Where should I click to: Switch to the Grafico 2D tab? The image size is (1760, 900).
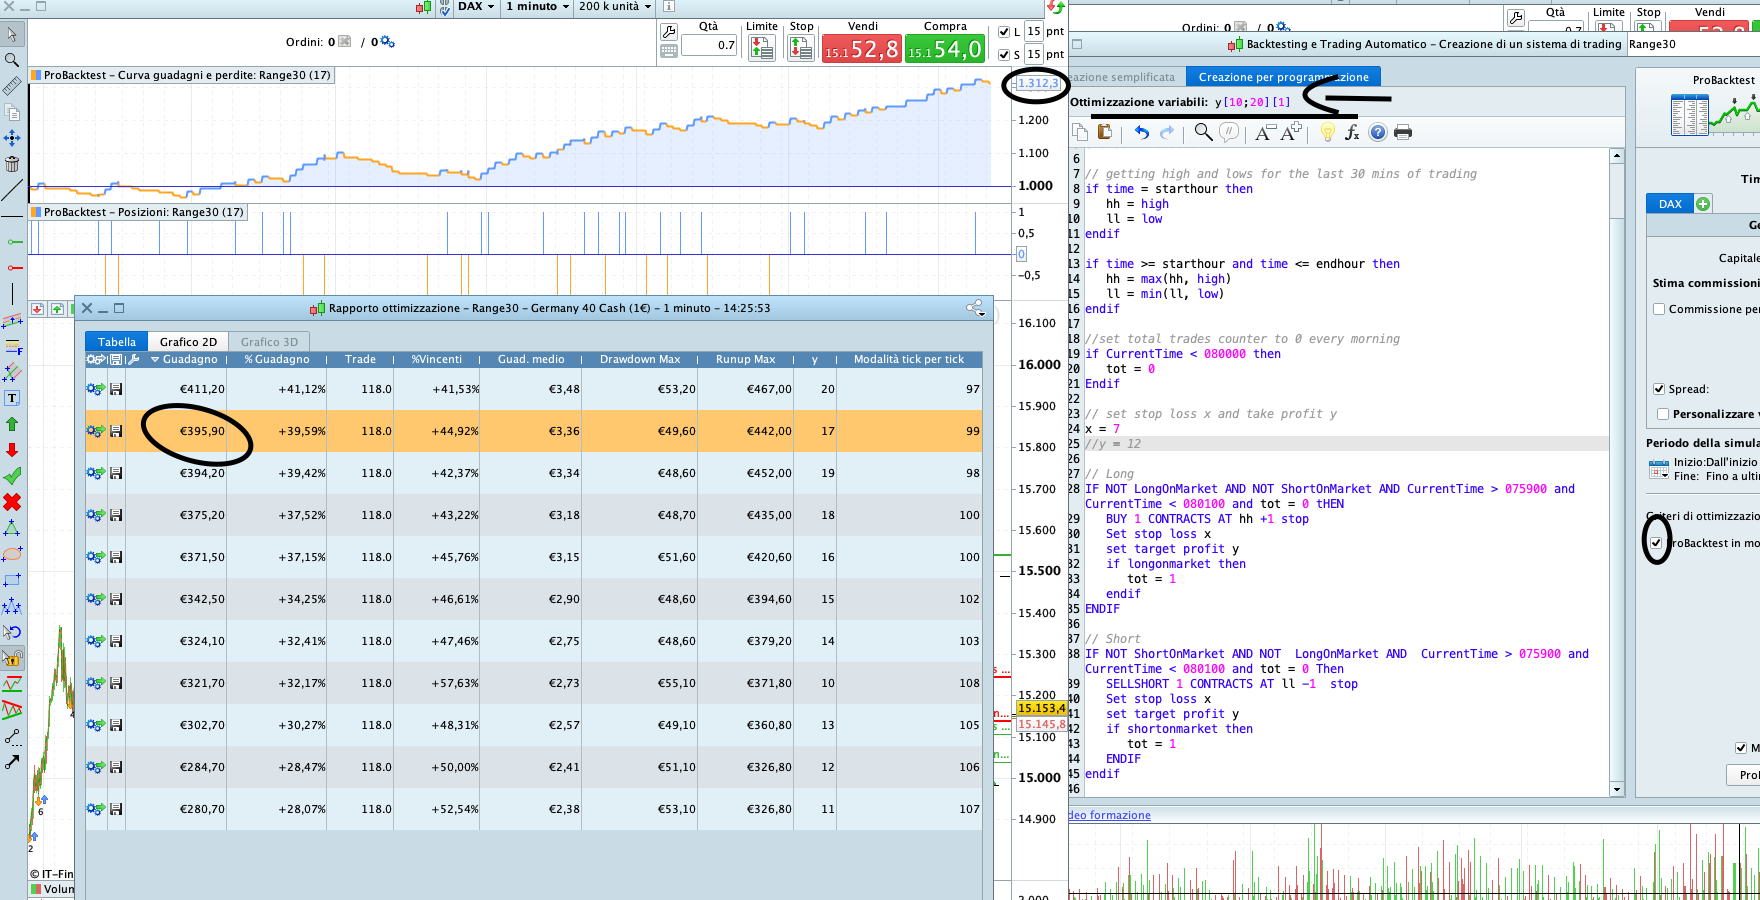(188, 342)
